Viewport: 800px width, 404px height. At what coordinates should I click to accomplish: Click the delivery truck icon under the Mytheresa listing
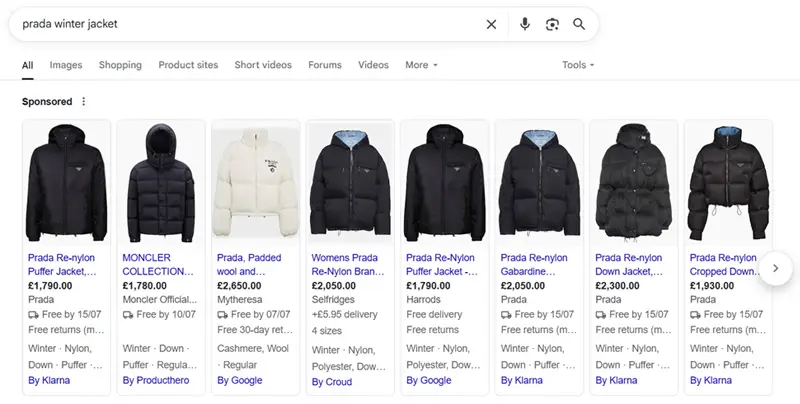click(222, 315)
